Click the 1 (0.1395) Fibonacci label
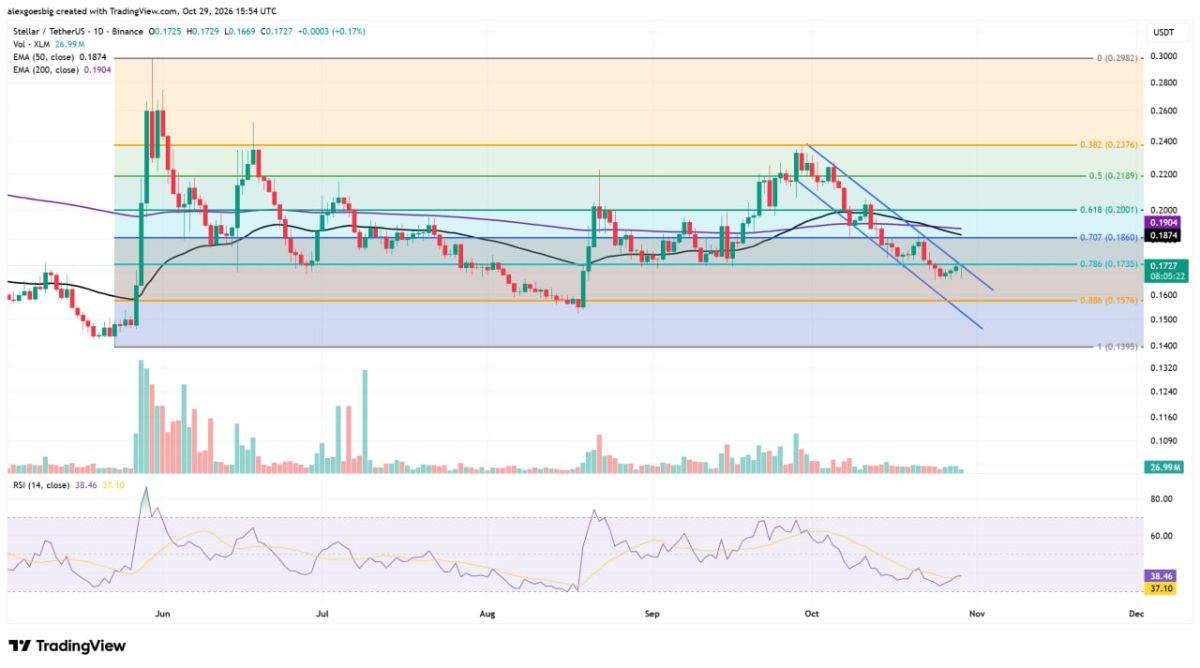Screen dimensions: 1200x668 pos(1115,346)
